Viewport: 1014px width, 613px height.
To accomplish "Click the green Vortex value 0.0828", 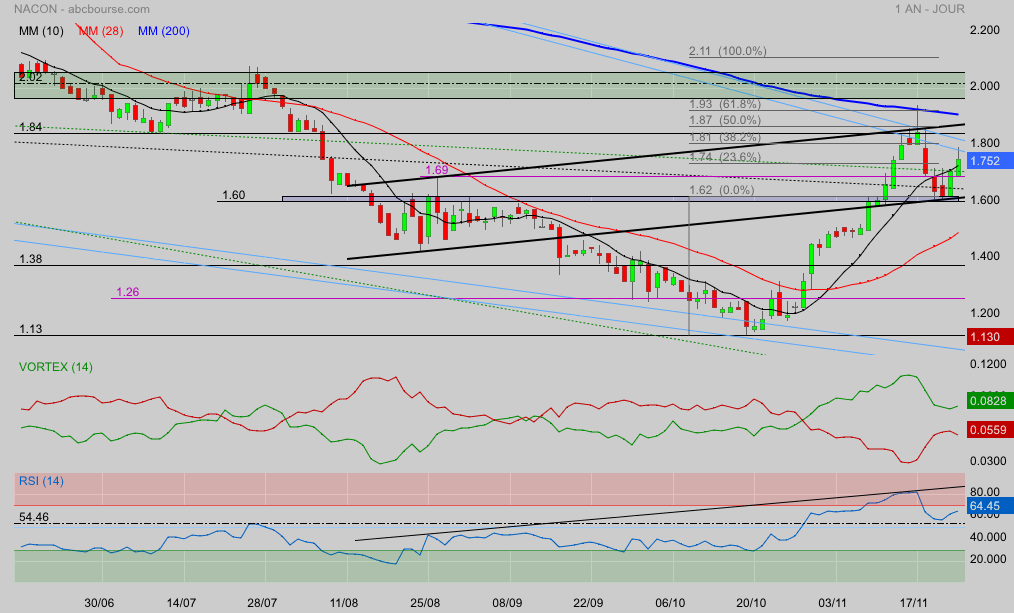I will 989,401.
